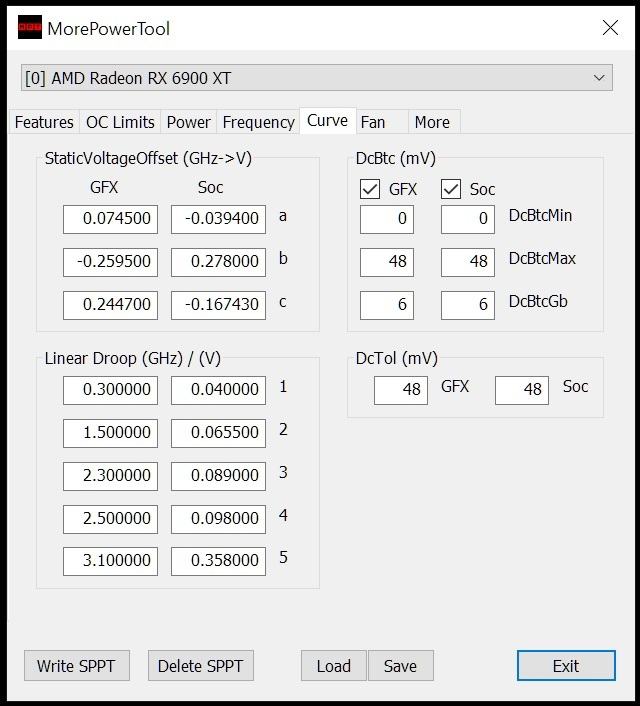Click the DcBtcMax label
640x706 pixels.
542,258
